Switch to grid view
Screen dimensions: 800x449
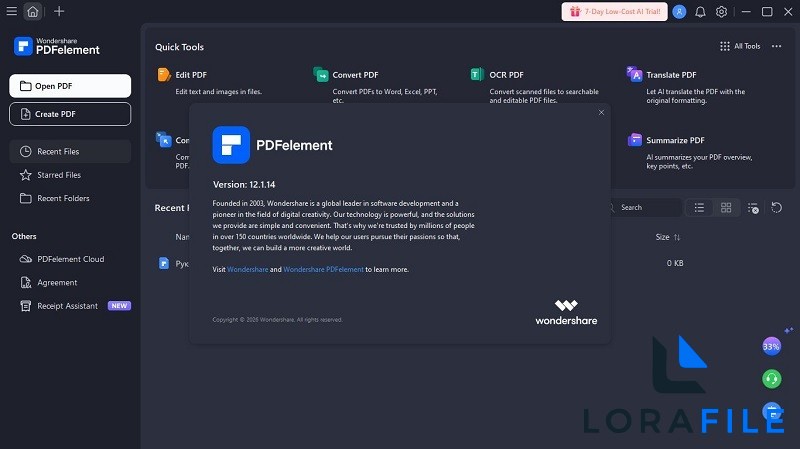pos(726,208)
